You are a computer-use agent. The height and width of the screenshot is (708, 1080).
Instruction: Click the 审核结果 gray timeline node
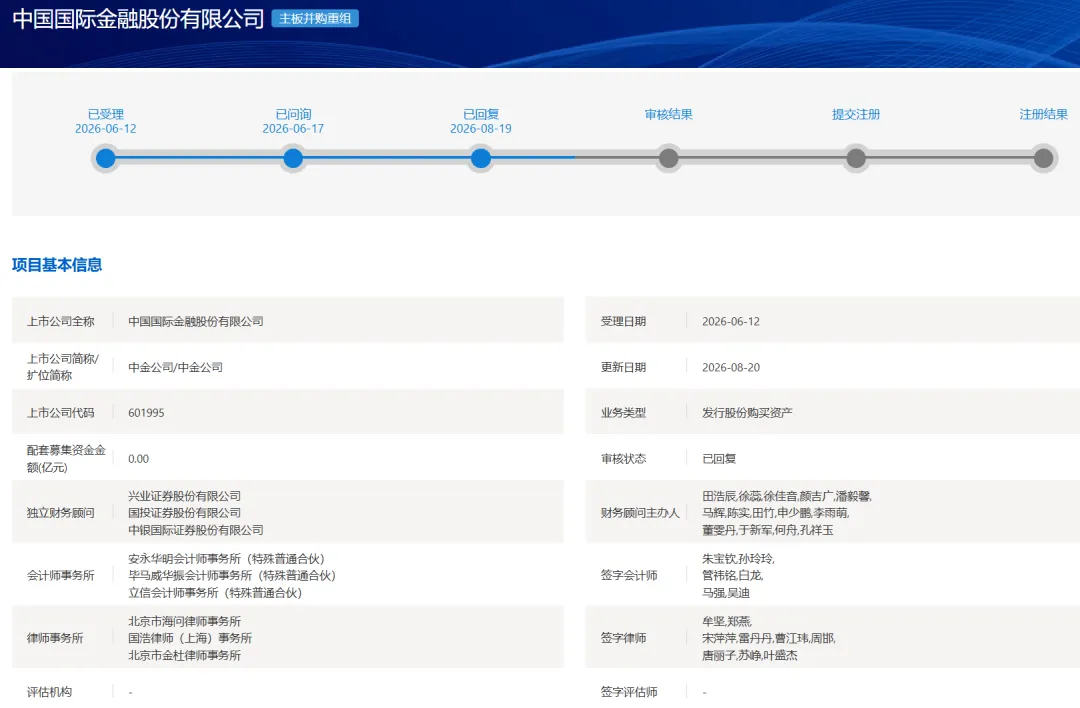[668, 158]
